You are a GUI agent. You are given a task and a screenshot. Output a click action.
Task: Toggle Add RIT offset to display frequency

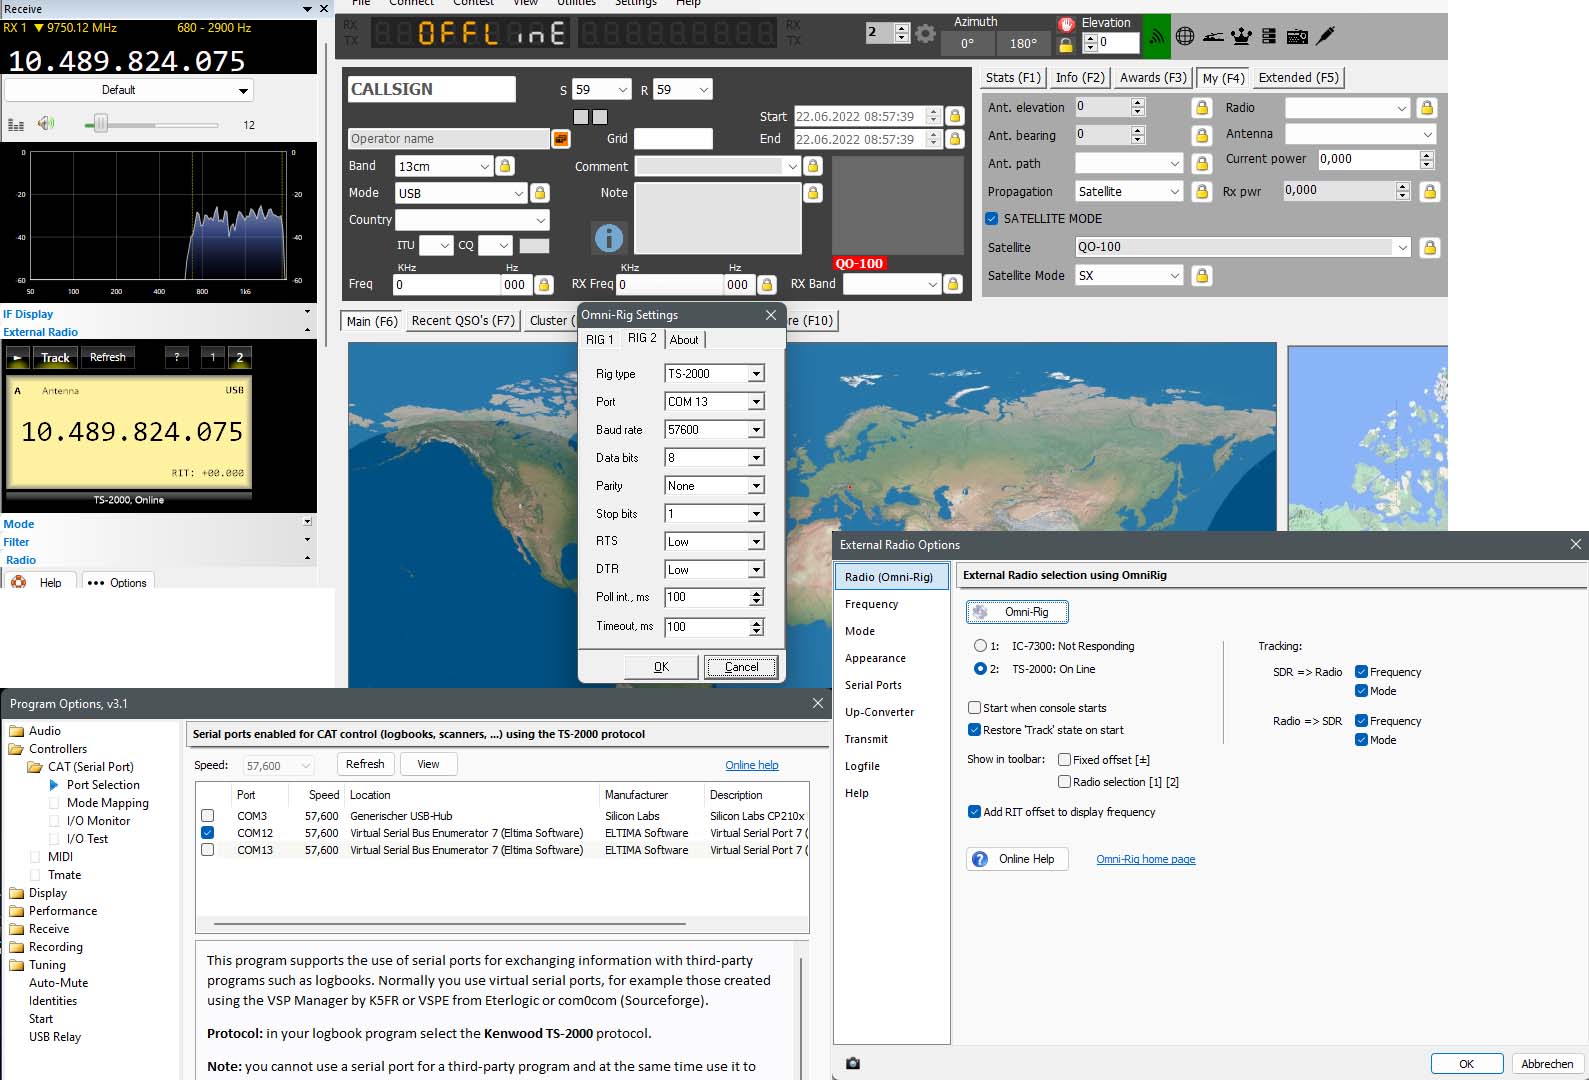[x=974, y=812]
